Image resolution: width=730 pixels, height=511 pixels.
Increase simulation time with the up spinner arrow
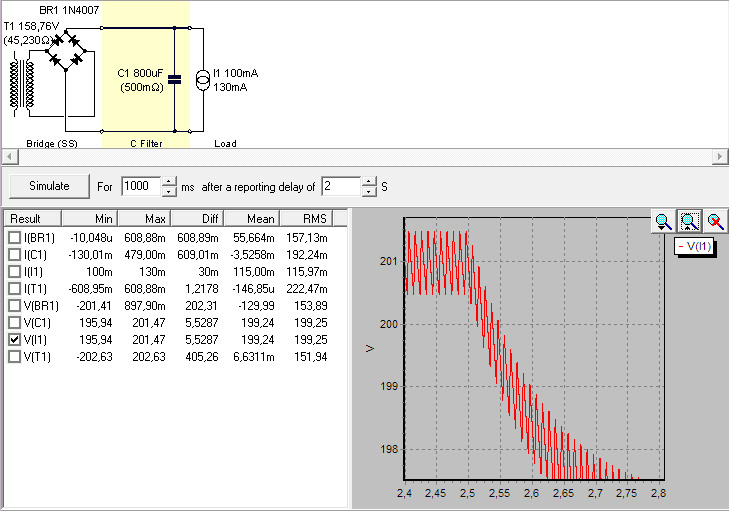(169, 181)
